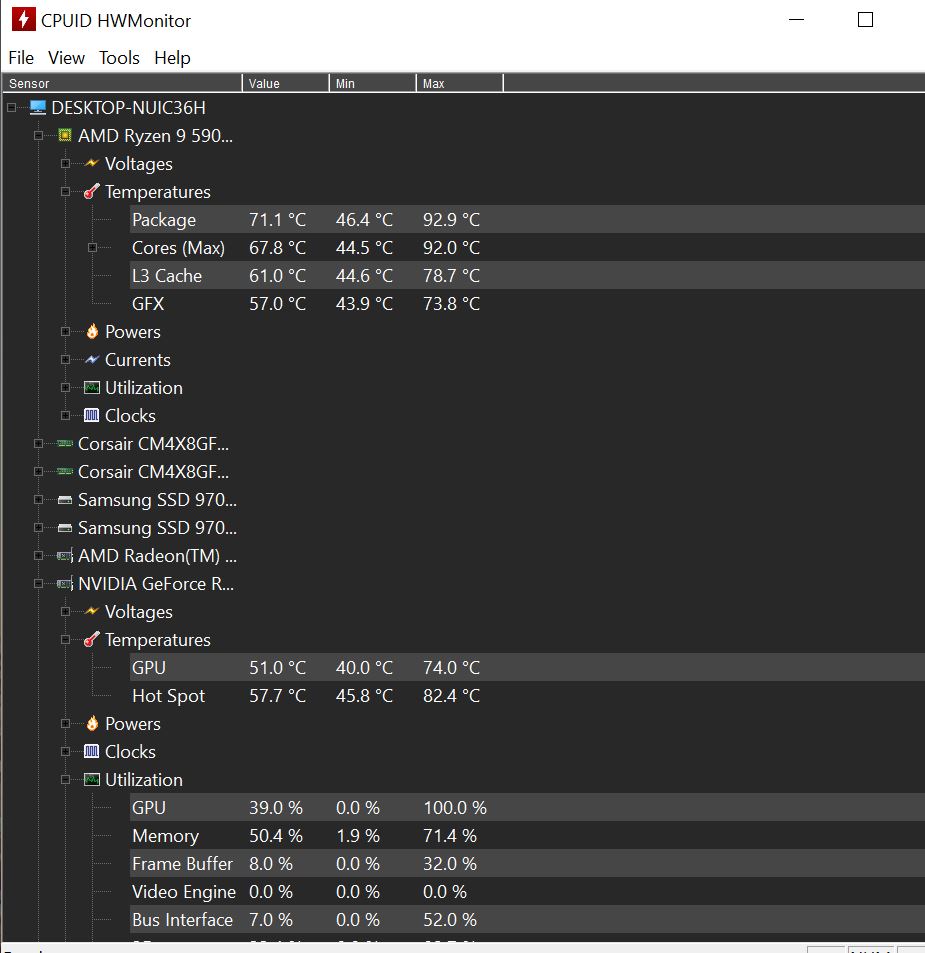Expand Clocks under AMD Ryzen 9

pos(65,415)
